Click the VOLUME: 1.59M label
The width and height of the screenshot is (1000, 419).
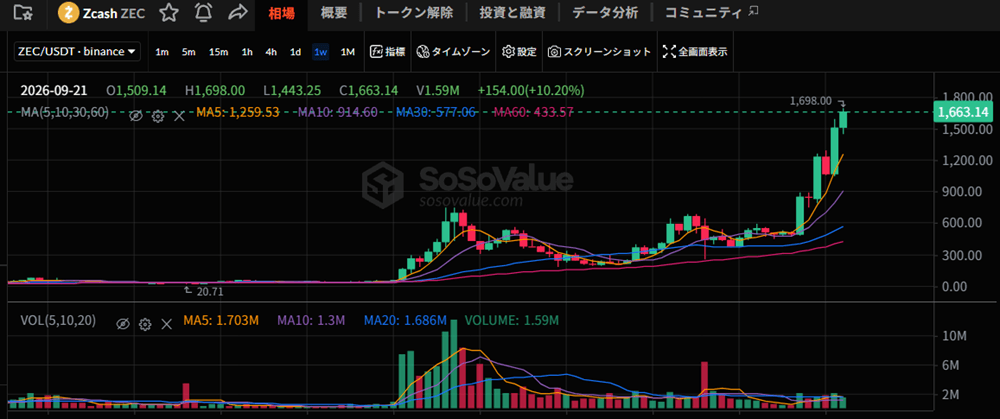point(512,321)
